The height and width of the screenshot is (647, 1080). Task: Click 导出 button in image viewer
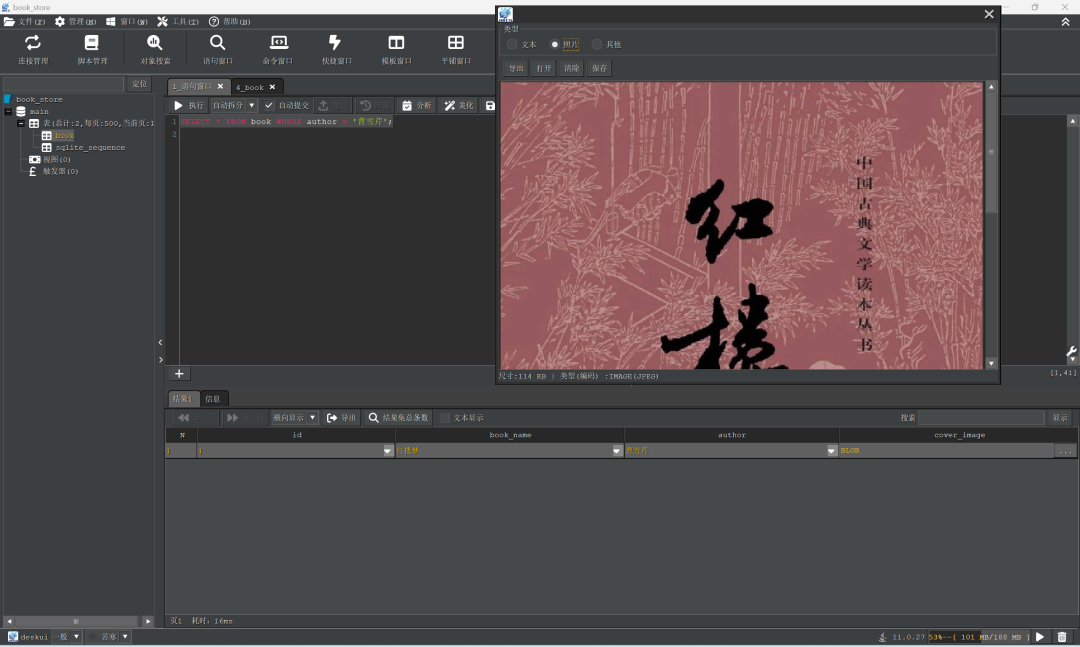pos(515,69)
